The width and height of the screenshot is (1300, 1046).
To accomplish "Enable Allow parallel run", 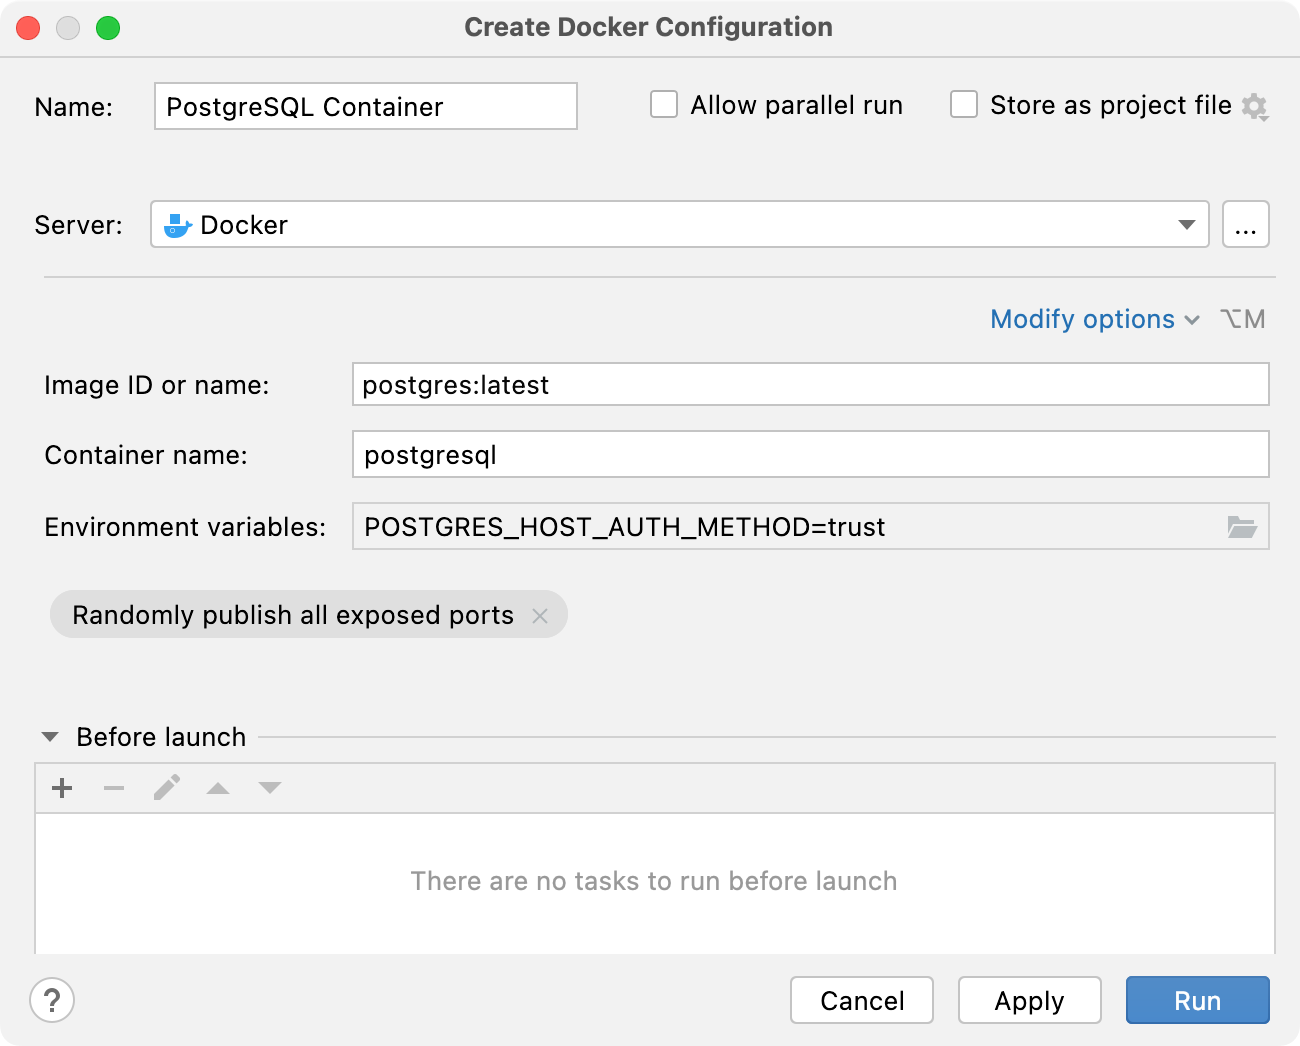I will (x=664, y=104).
